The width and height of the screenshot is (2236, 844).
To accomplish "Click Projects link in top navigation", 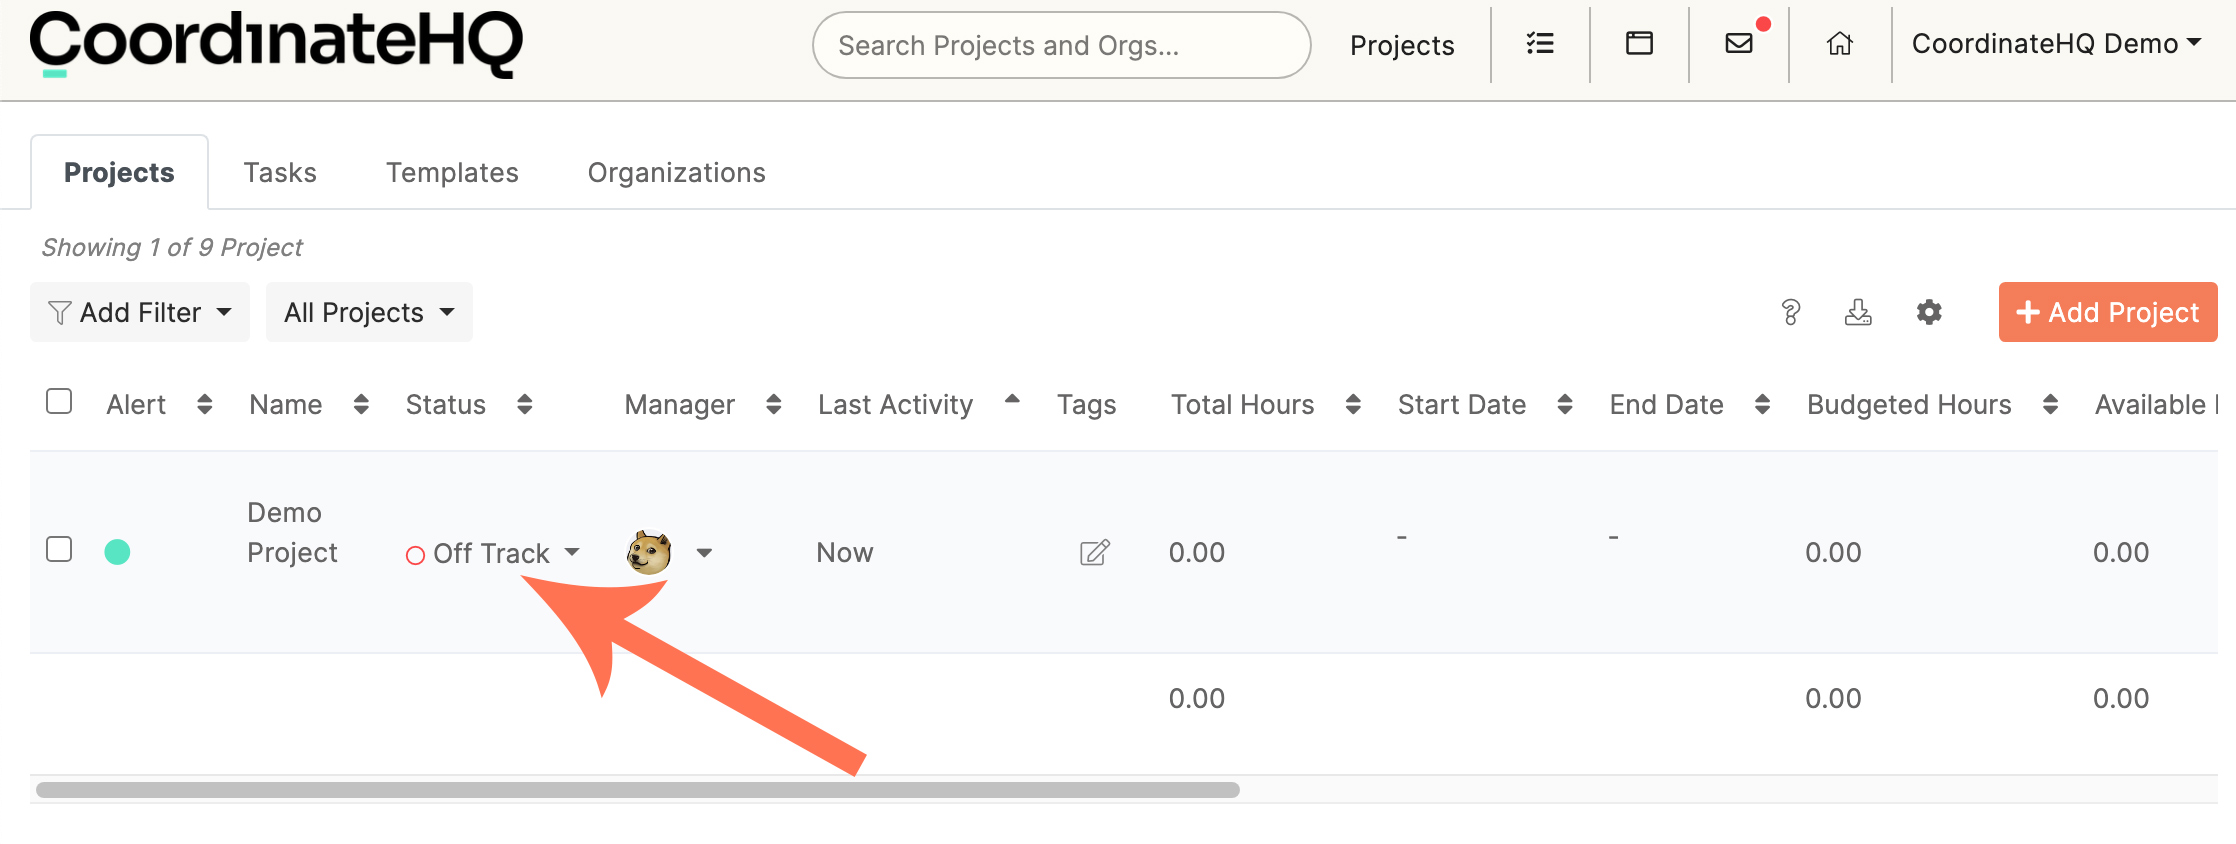I will (1402, 45).
